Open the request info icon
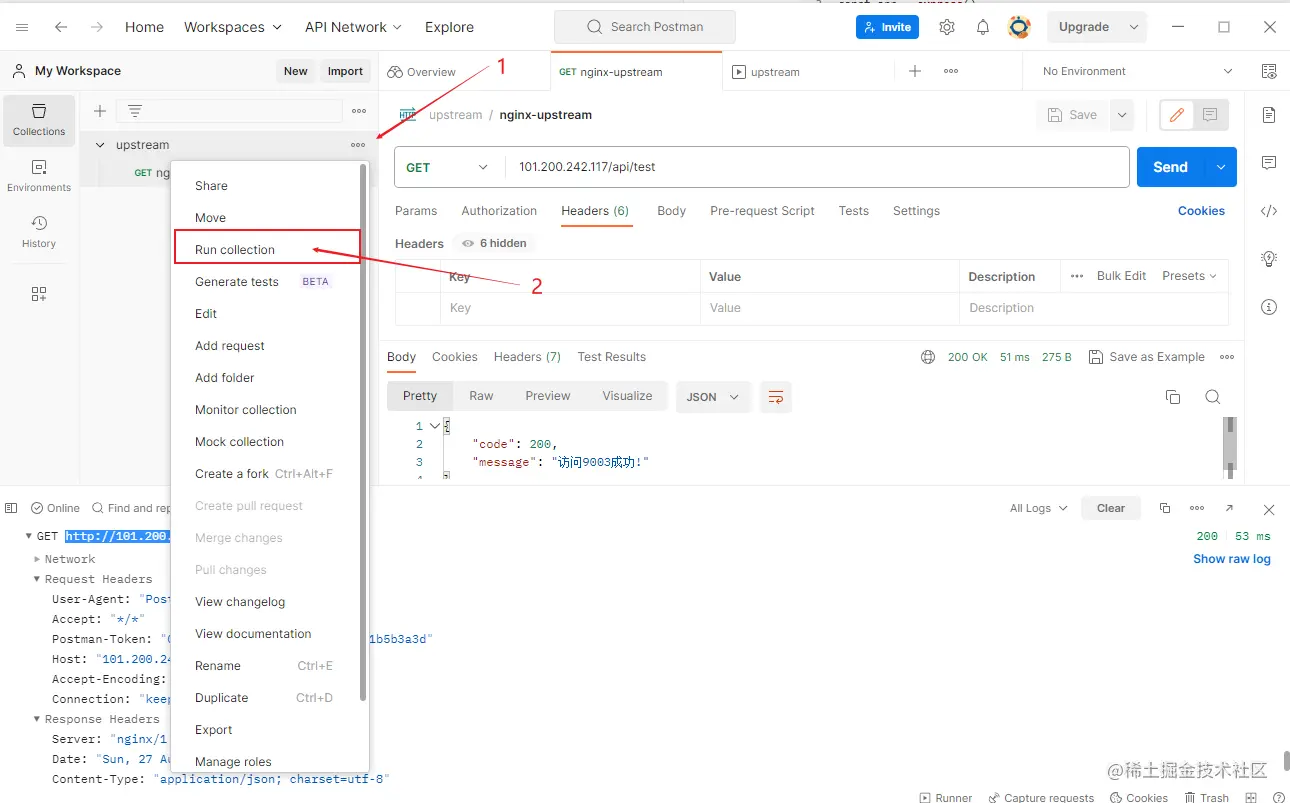 [1269, 307]
